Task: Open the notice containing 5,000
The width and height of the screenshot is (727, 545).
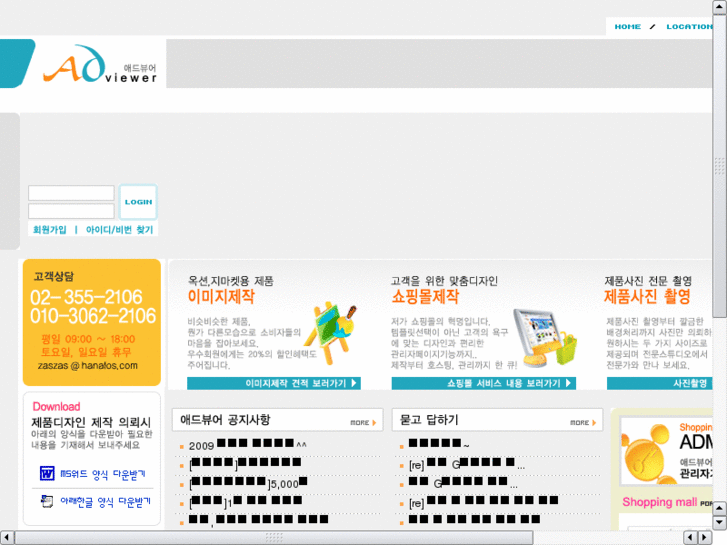Action: 248,484
